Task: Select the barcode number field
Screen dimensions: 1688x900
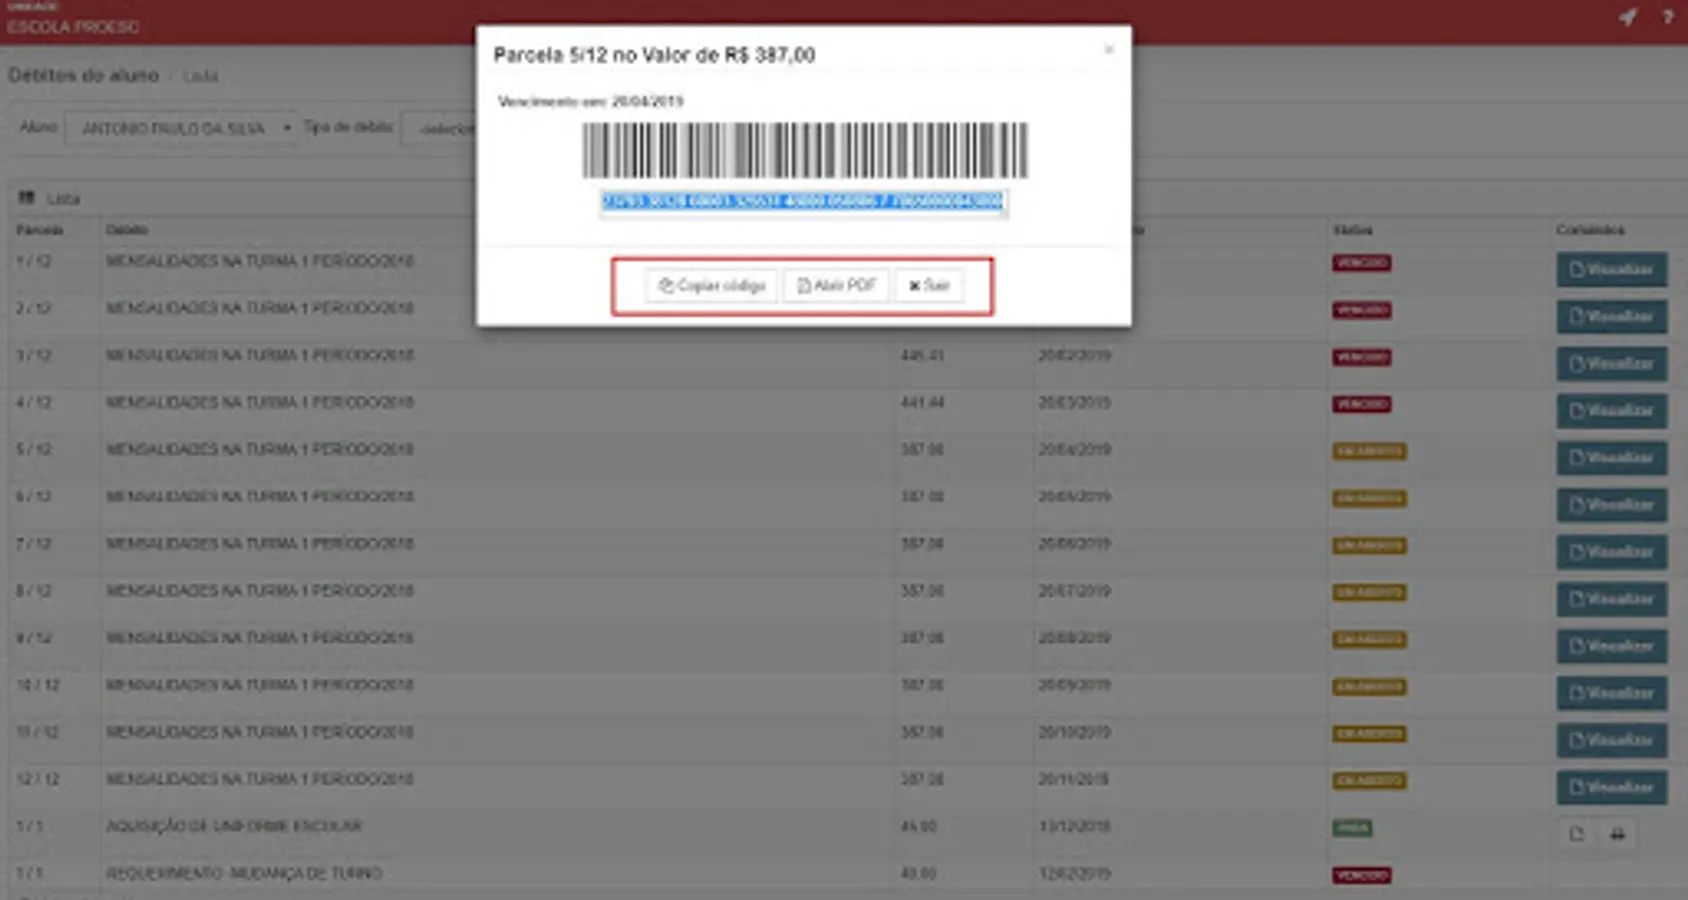Action: [x=803, y=202]
